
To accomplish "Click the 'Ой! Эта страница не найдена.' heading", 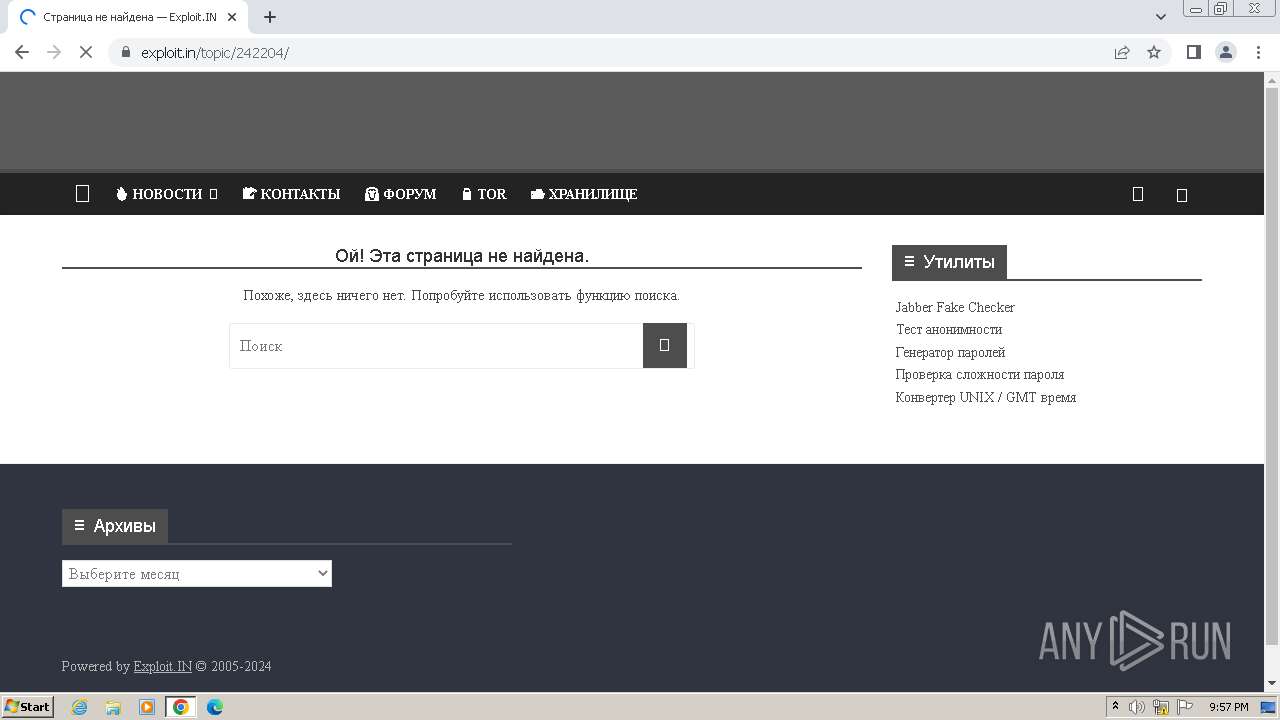I will [x=462, y=256].
